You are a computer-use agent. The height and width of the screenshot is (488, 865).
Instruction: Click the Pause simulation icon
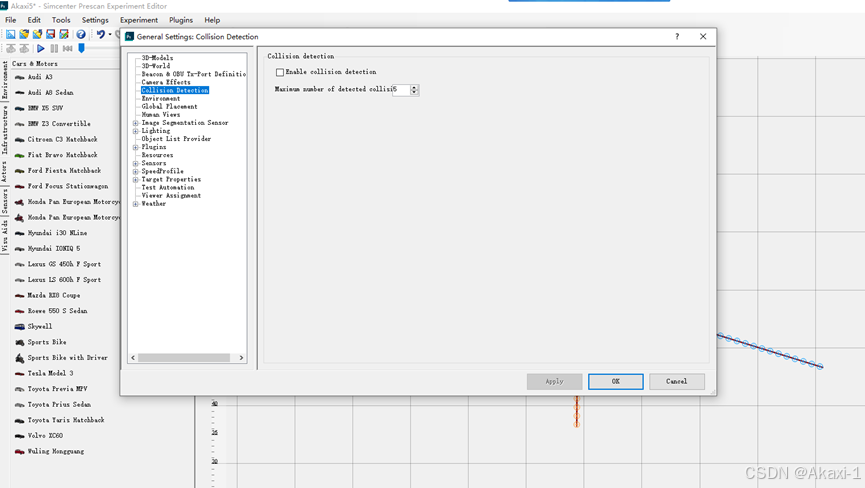click(54, 49)
